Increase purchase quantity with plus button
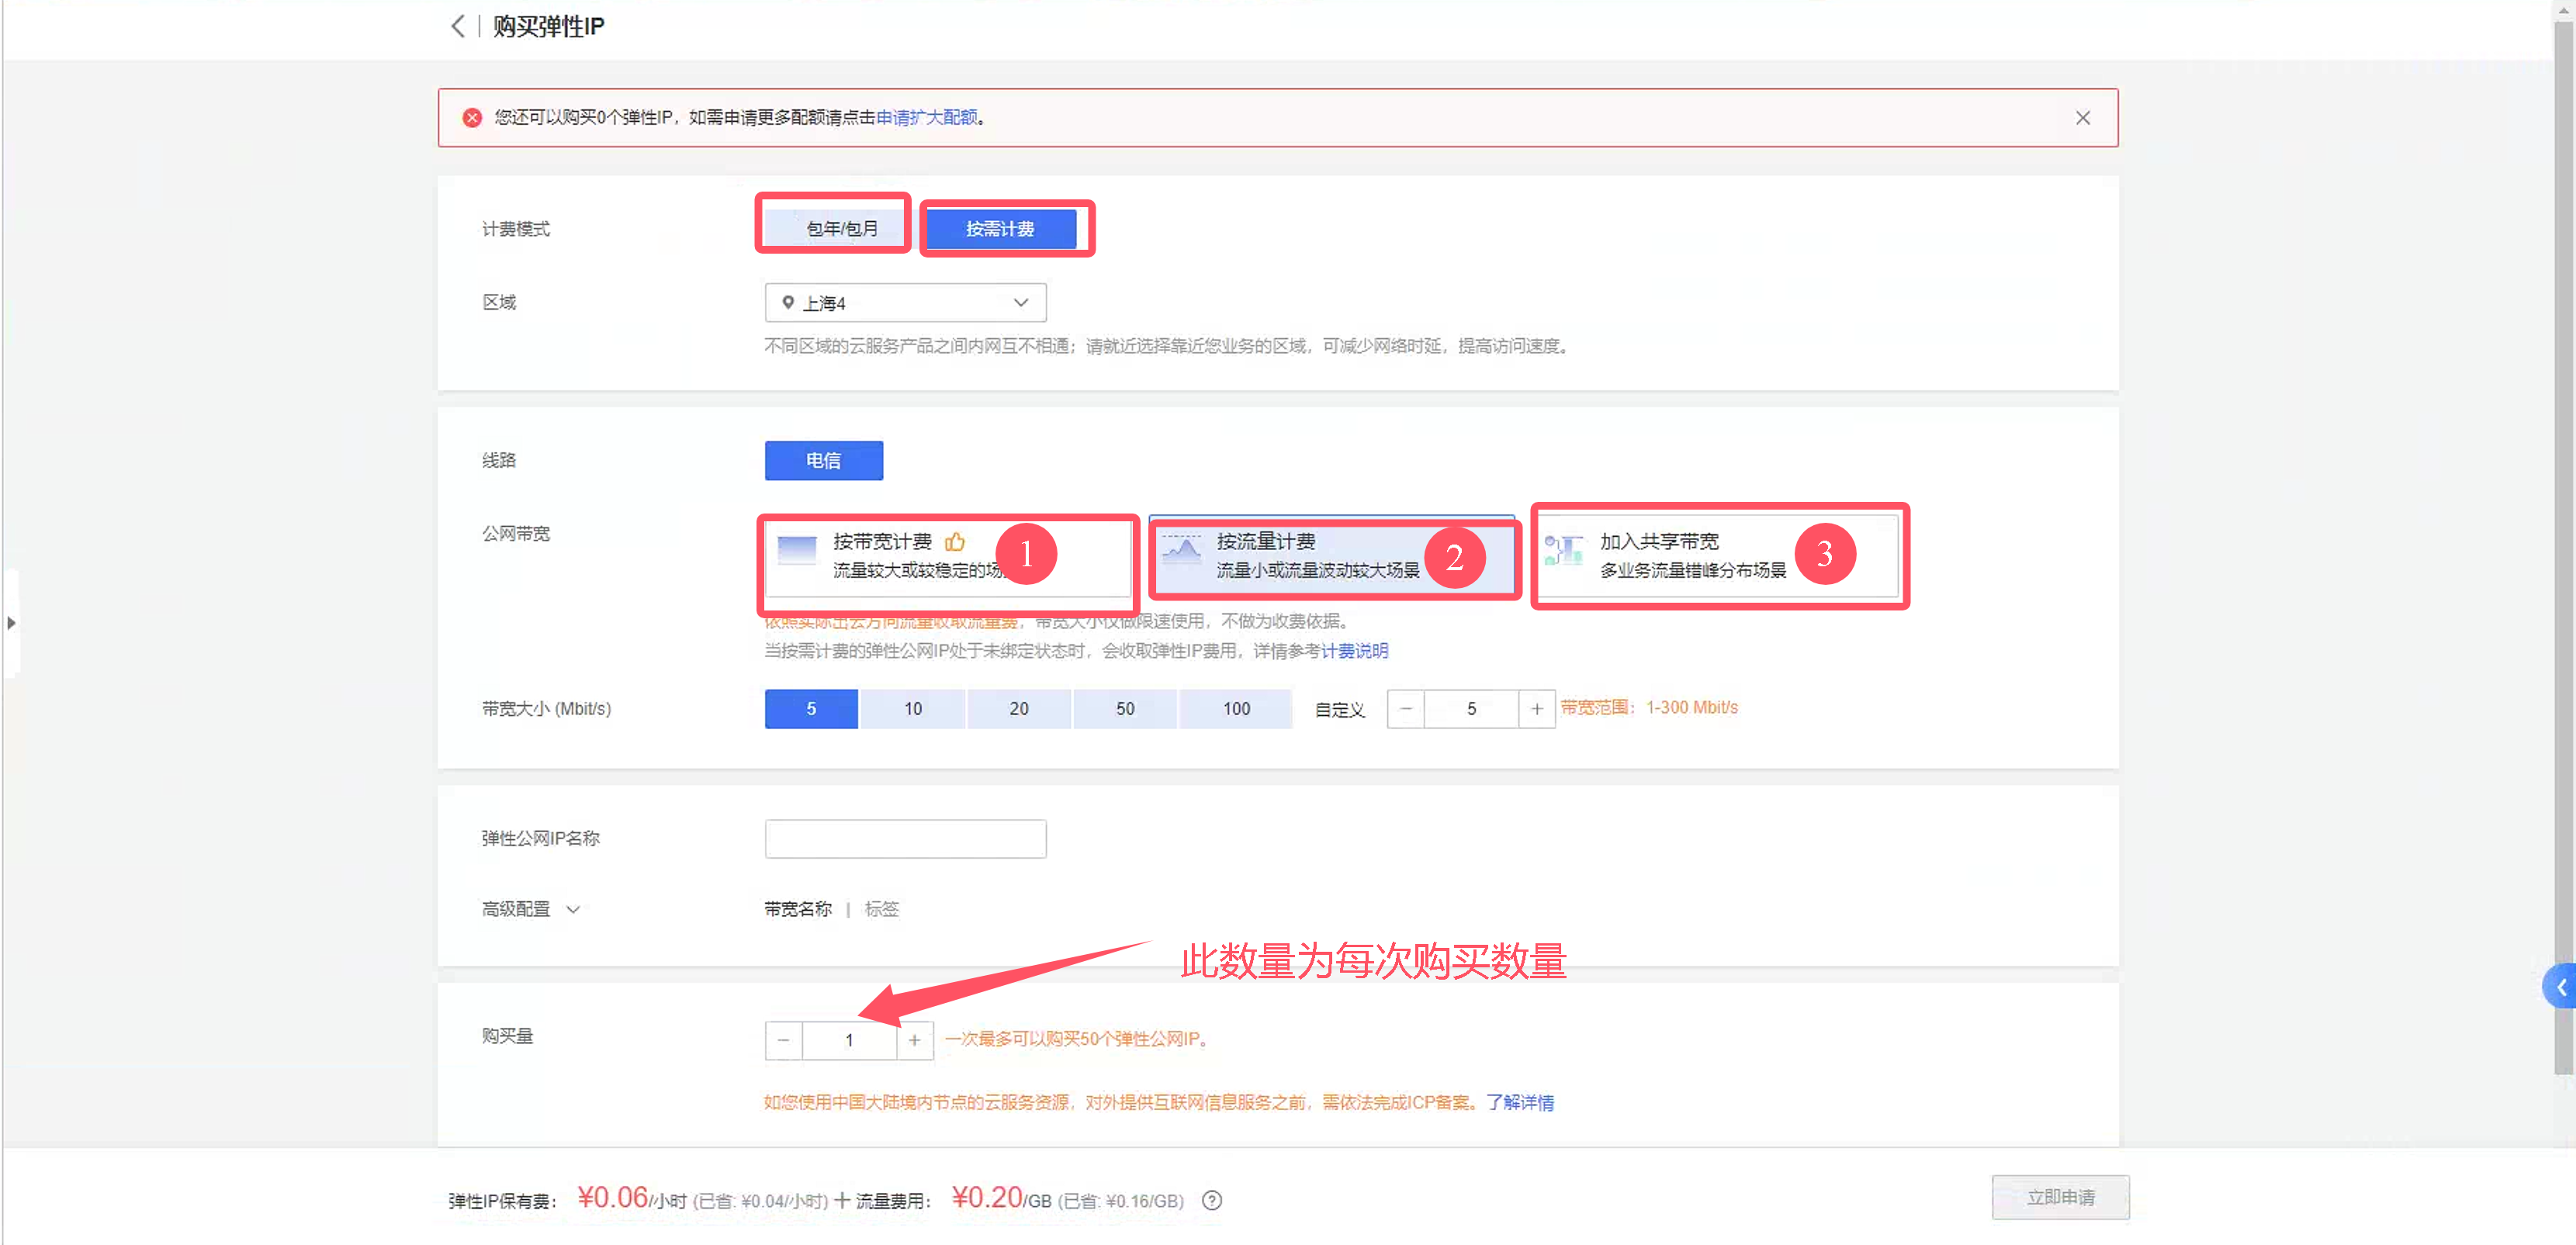The image size is (2576, 1245). [x=914, y=1040]
